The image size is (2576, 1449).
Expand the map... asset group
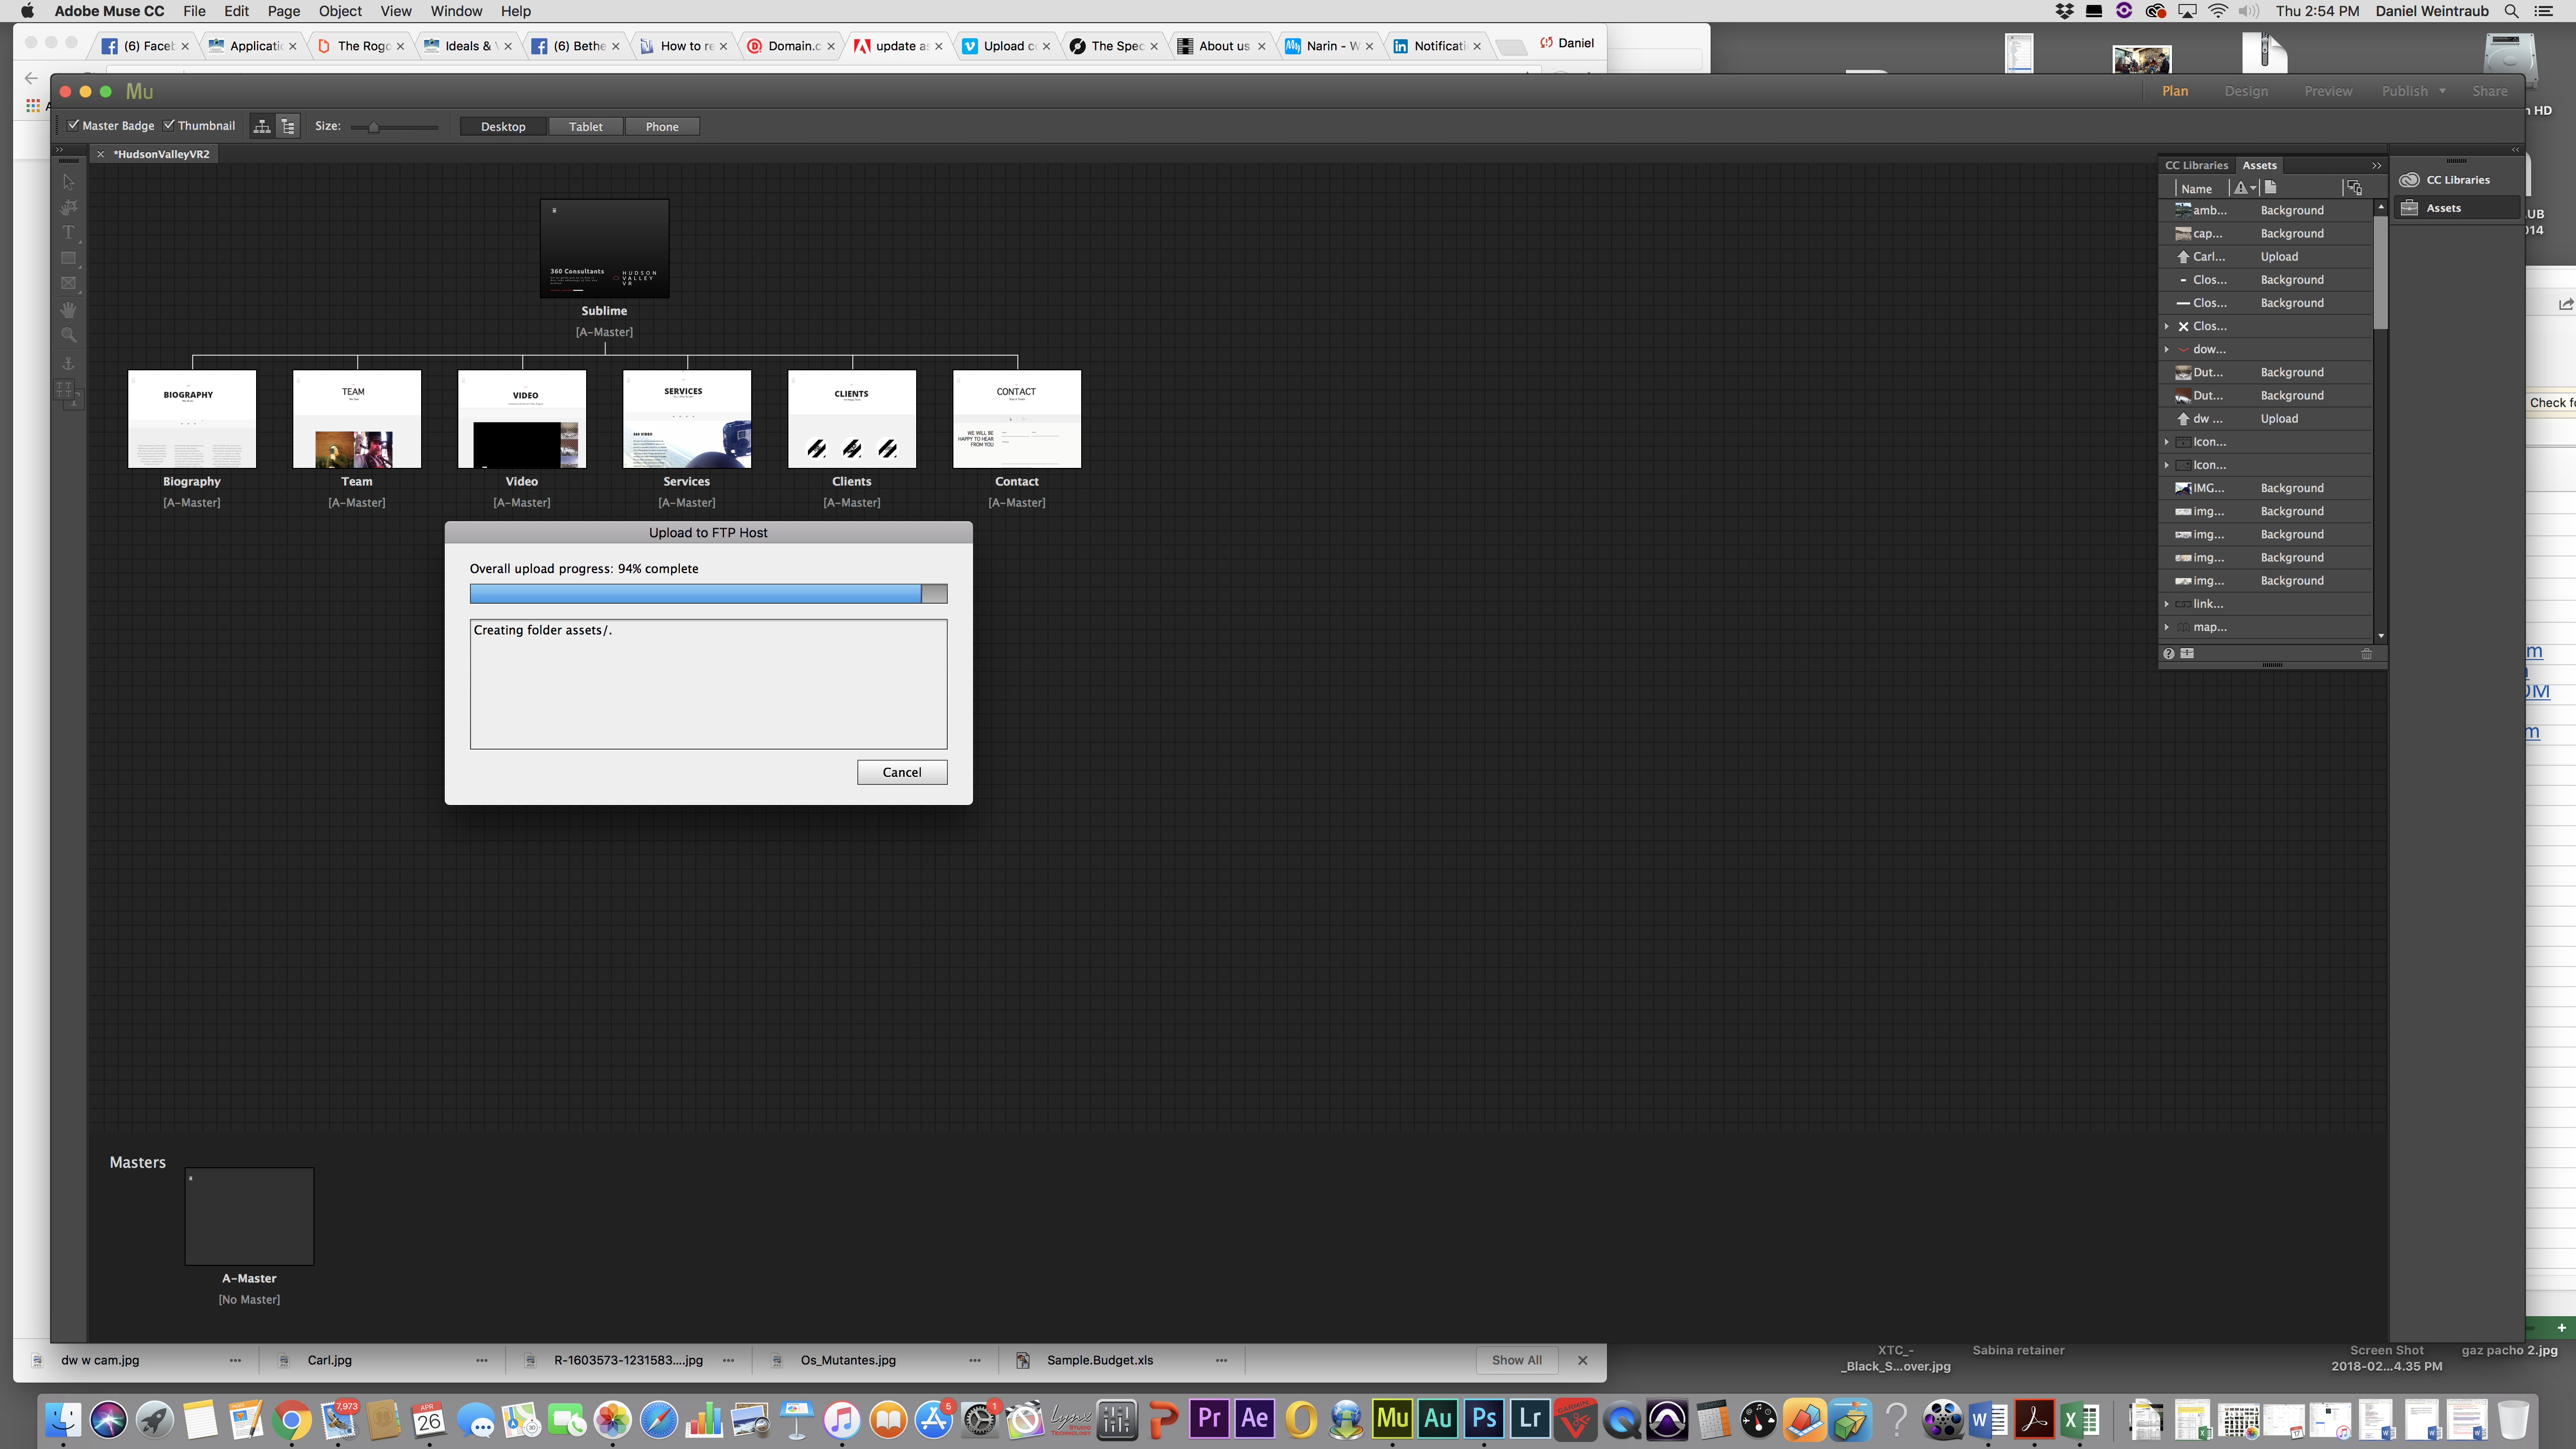(2167, 627)
